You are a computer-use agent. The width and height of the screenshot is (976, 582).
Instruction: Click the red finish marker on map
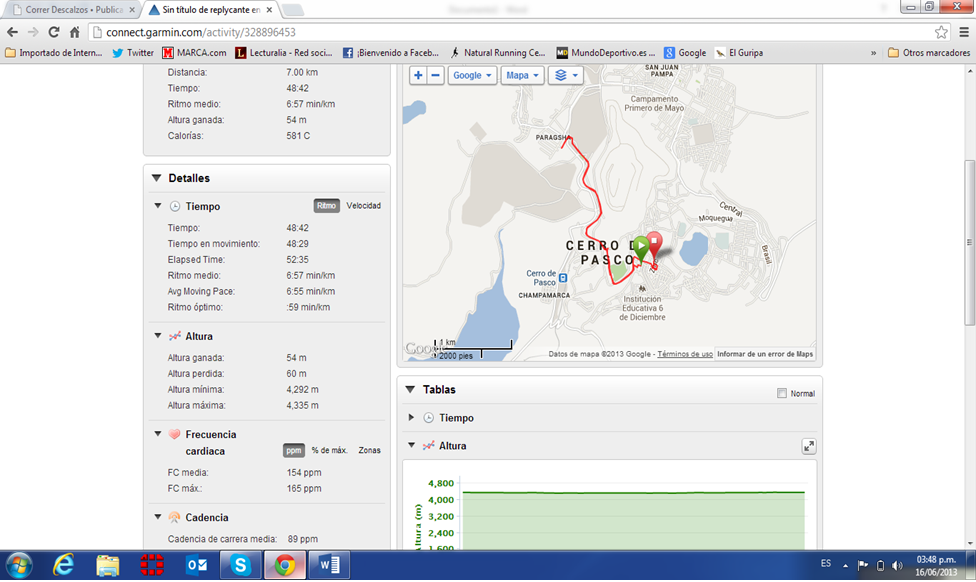tap(654, 244)
